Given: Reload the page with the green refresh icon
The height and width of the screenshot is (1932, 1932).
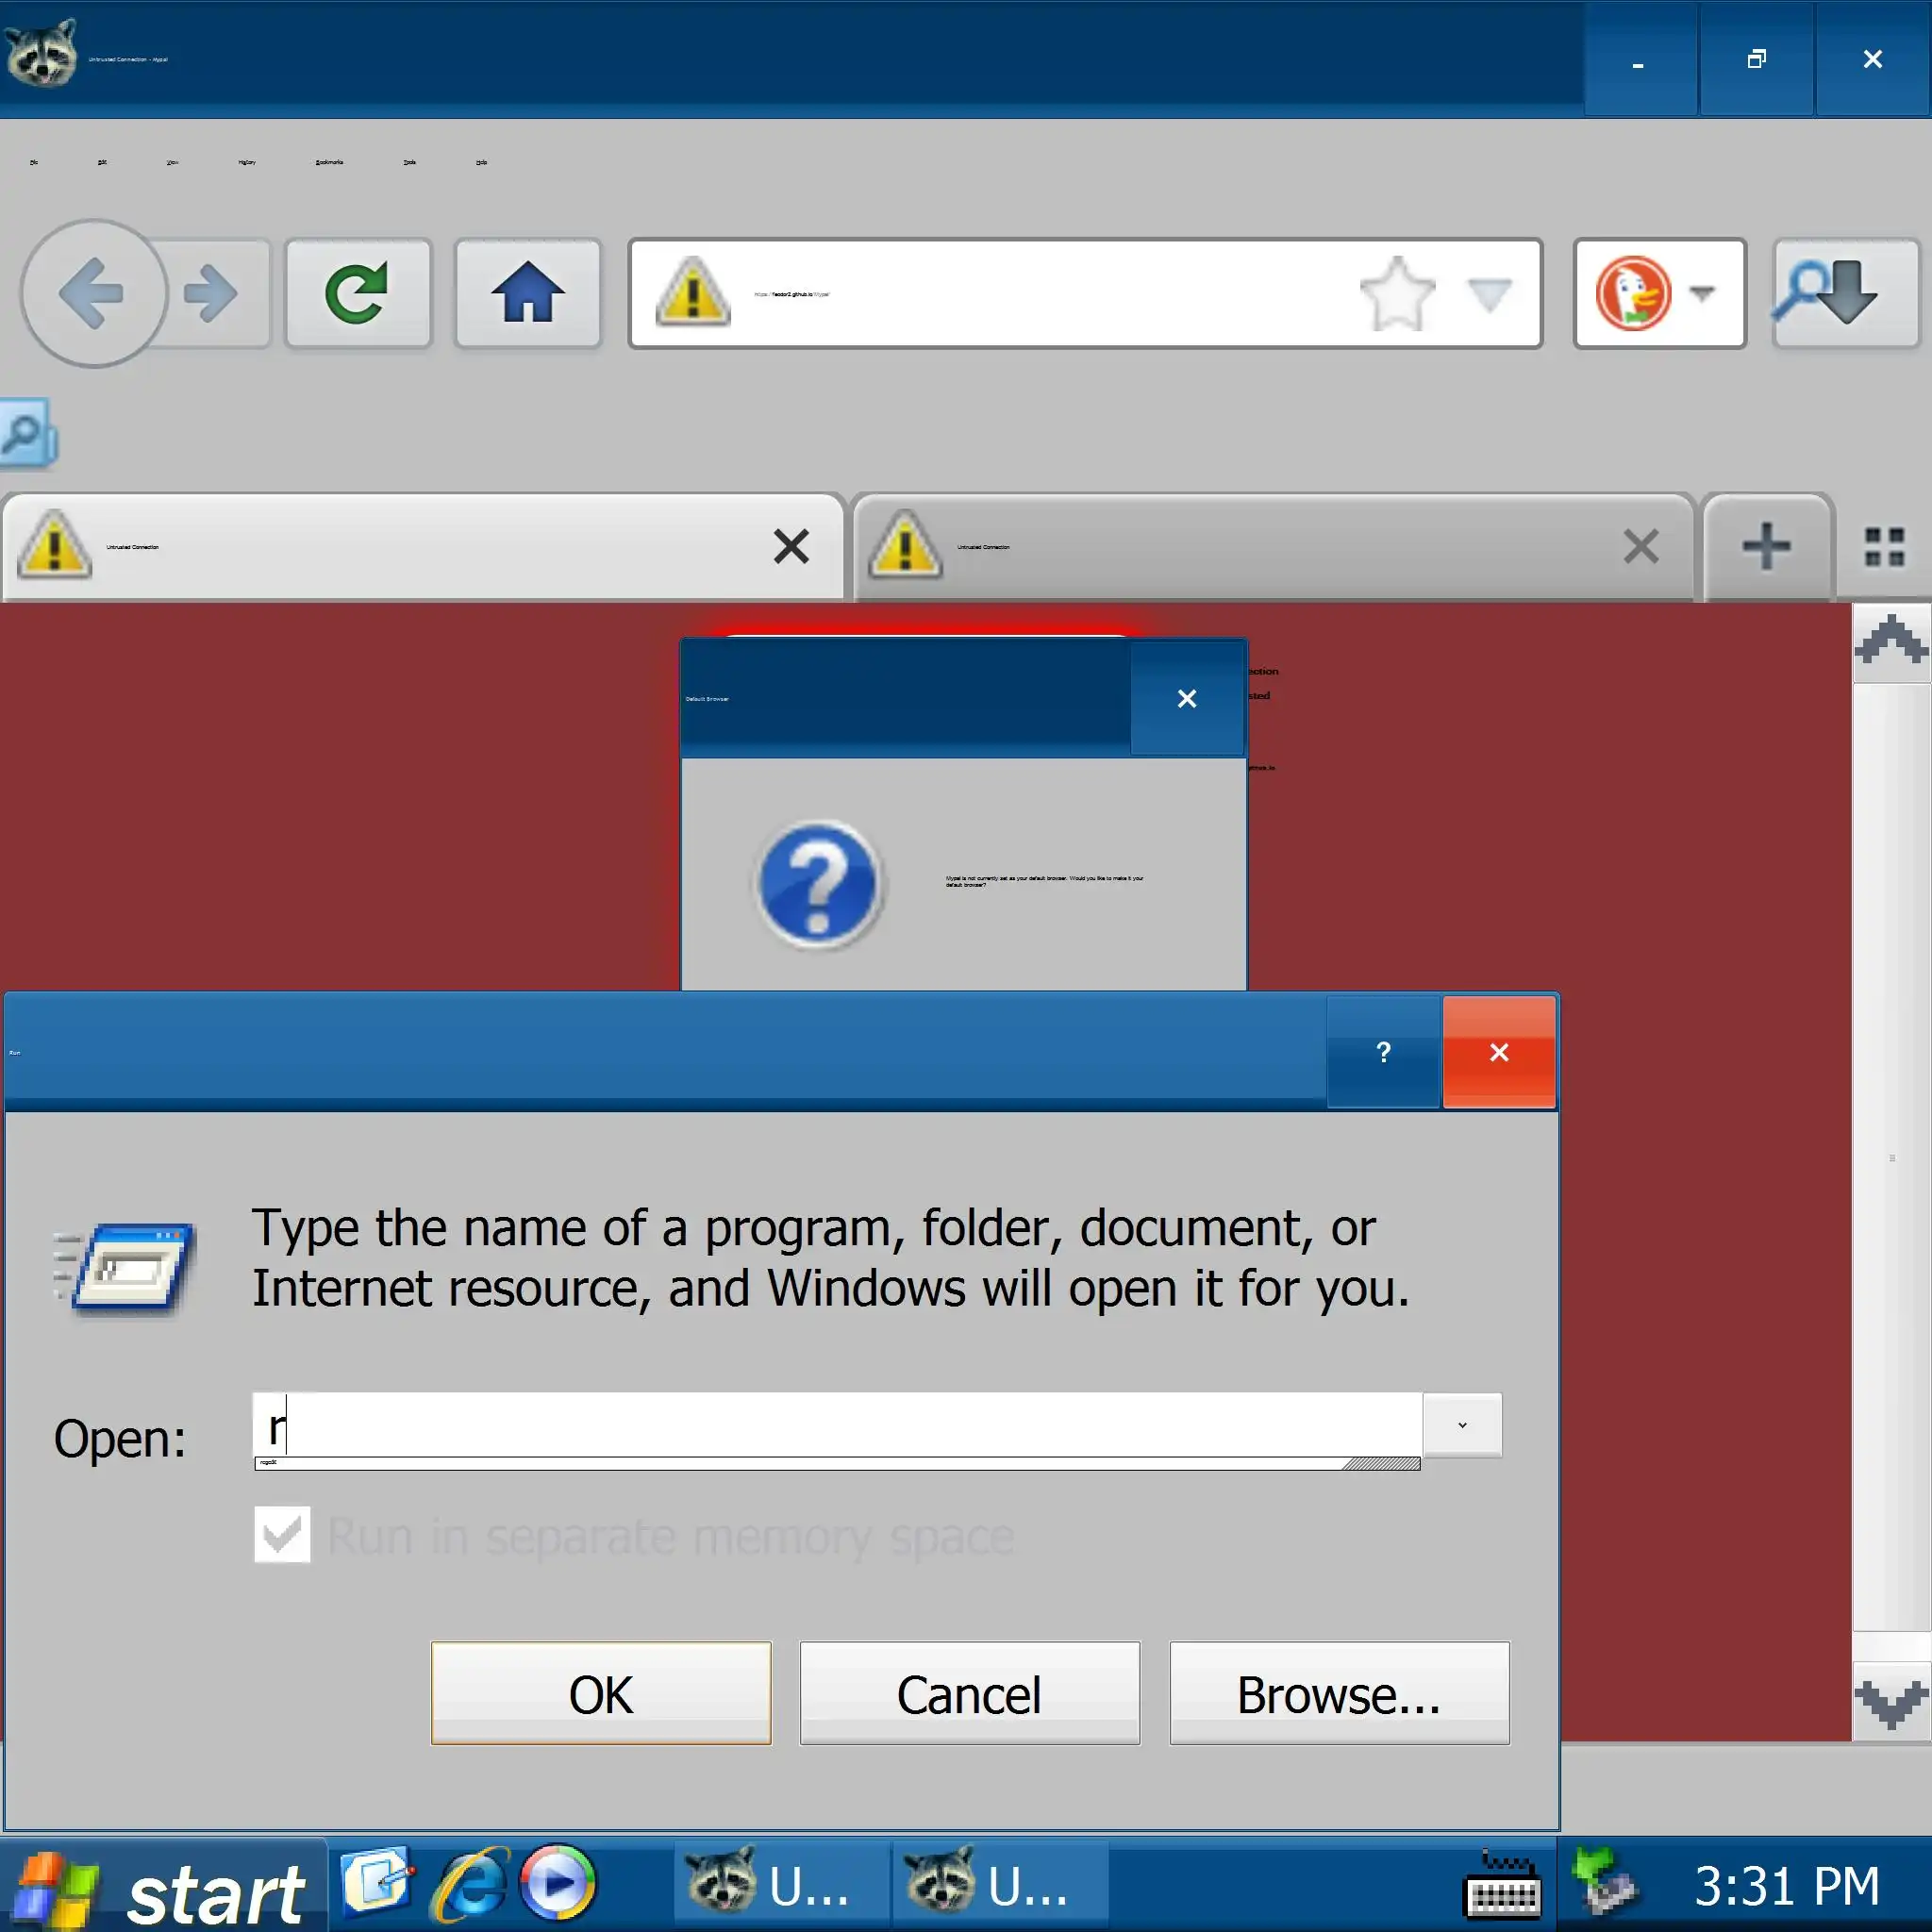Looking at the screenshot, I should [x=358, y=294].
